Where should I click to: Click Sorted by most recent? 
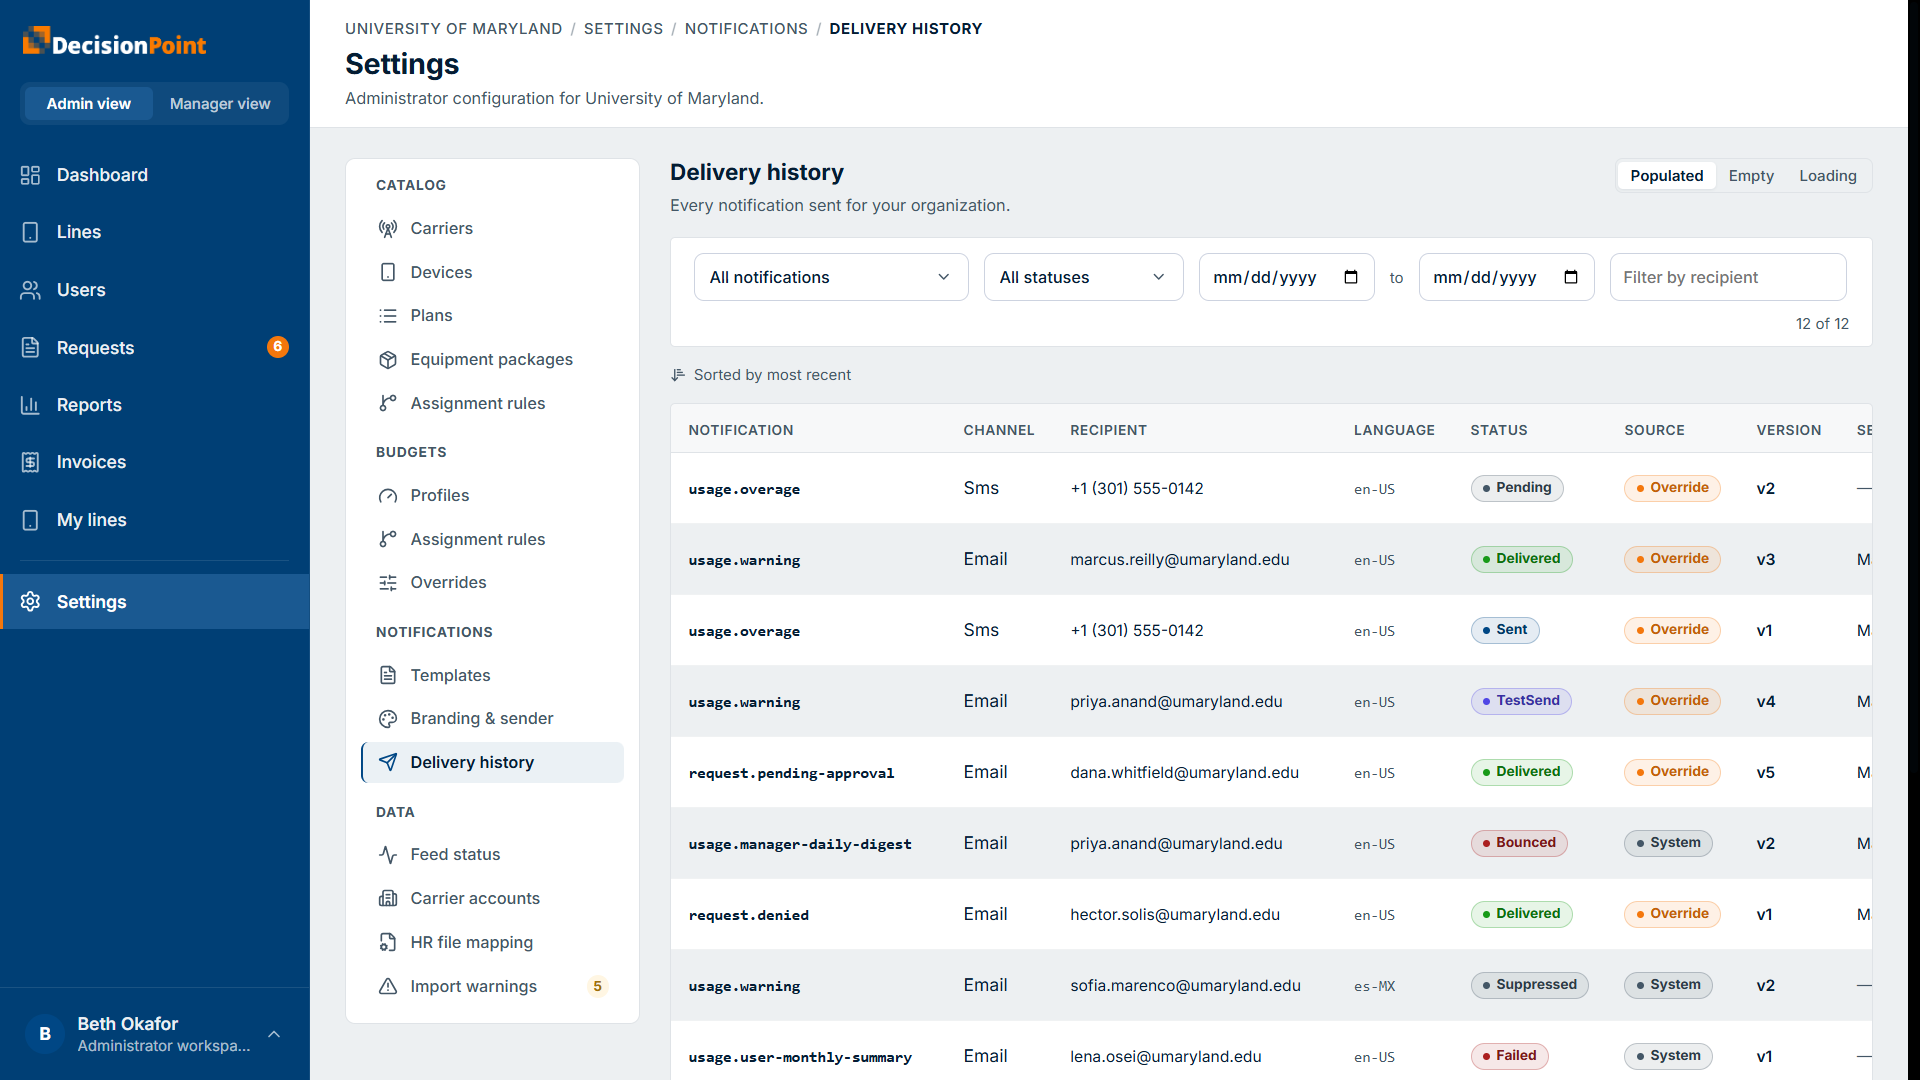point(761,375)
